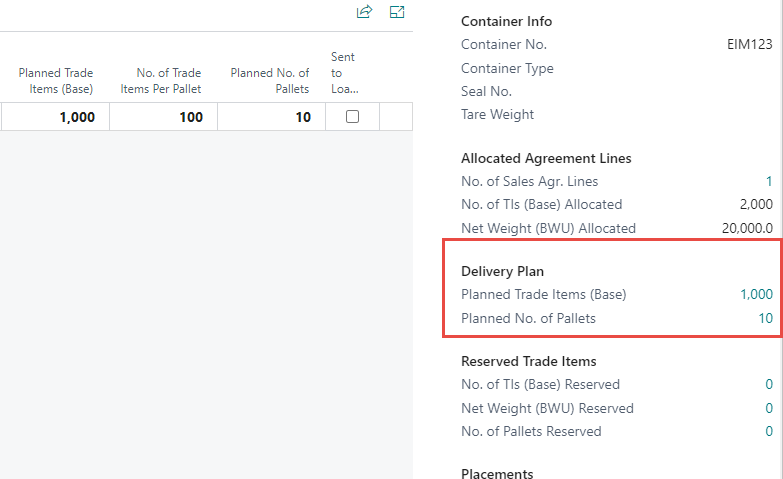Open Planned No. of Pallets value 10
This screenshot has height=479, width=783.
[765, 319]
